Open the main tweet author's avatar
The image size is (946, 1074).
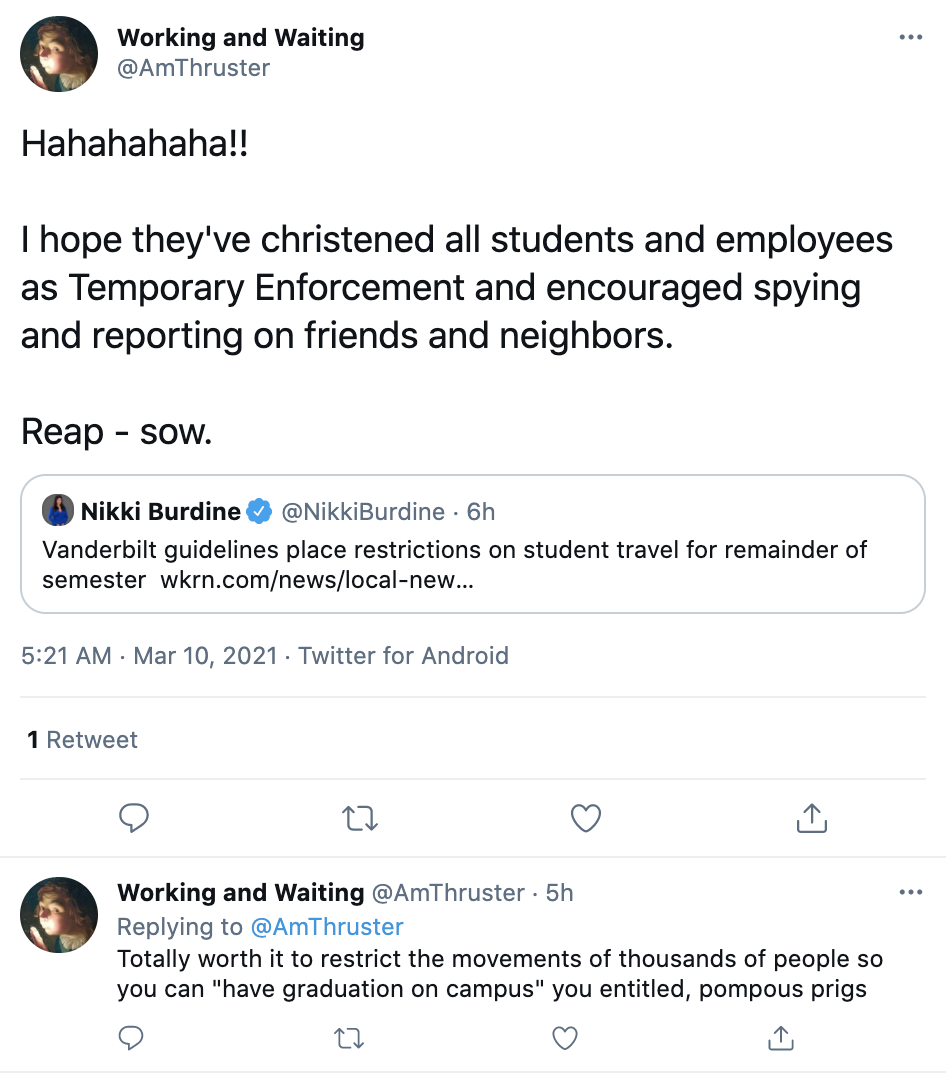point(59,54)
